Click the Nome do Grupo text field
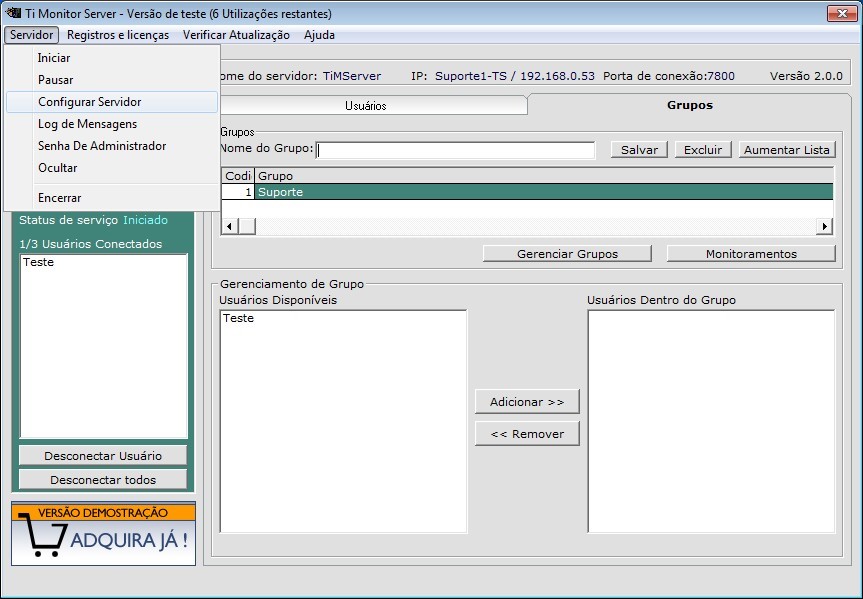Screen dimensions: 863x599 pos(455,150)
